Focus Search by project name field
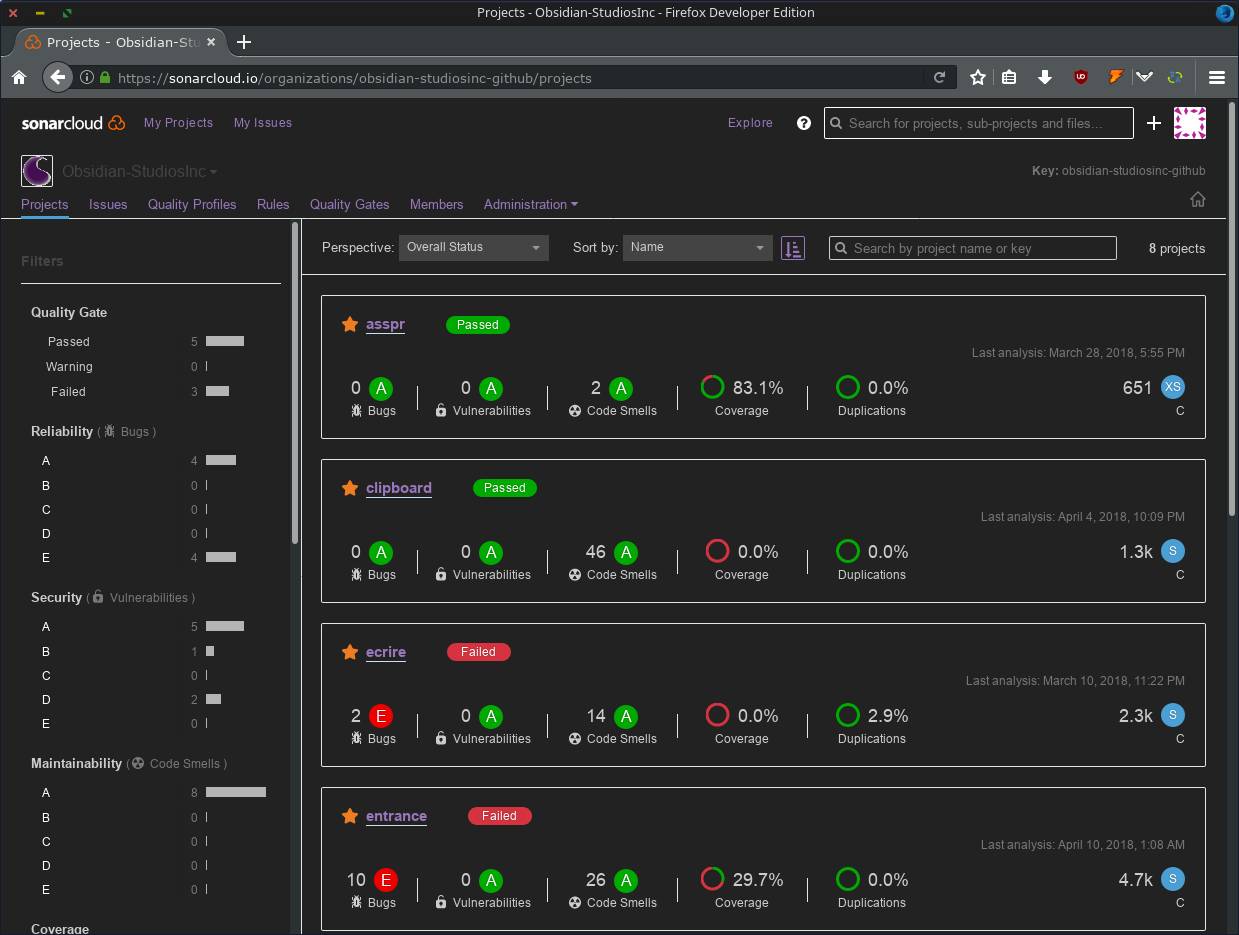This screenshot has height=935, width=1239. 972,248
